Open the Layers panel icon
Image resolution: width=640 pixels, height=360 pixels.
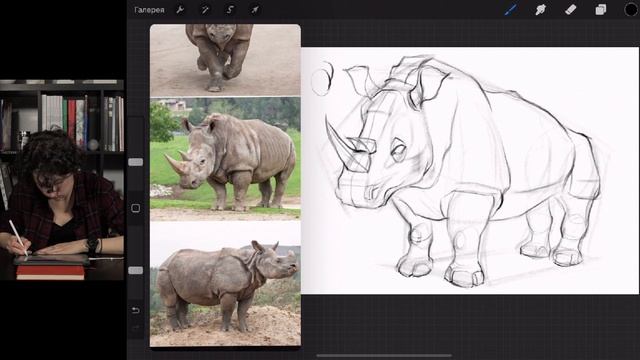[600, 9]
